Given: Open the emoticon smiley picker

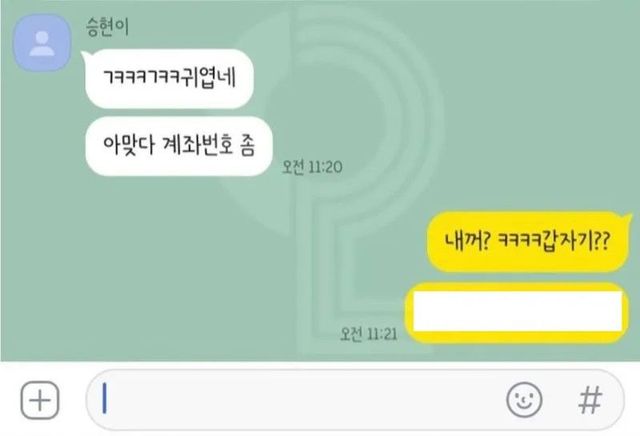Looking at the screenshot, I should click(524, 400).
